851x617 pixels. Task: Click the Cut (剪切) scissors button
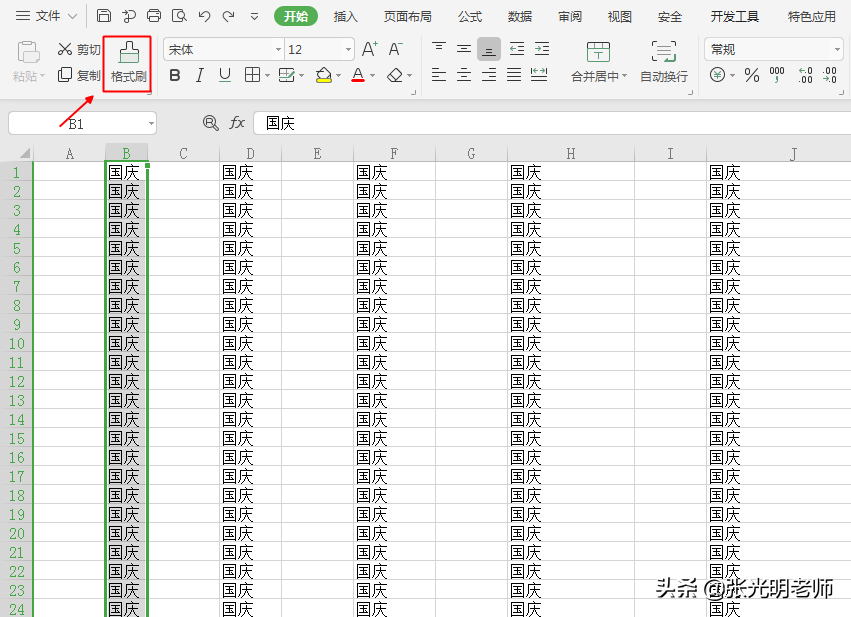(79, 49)
